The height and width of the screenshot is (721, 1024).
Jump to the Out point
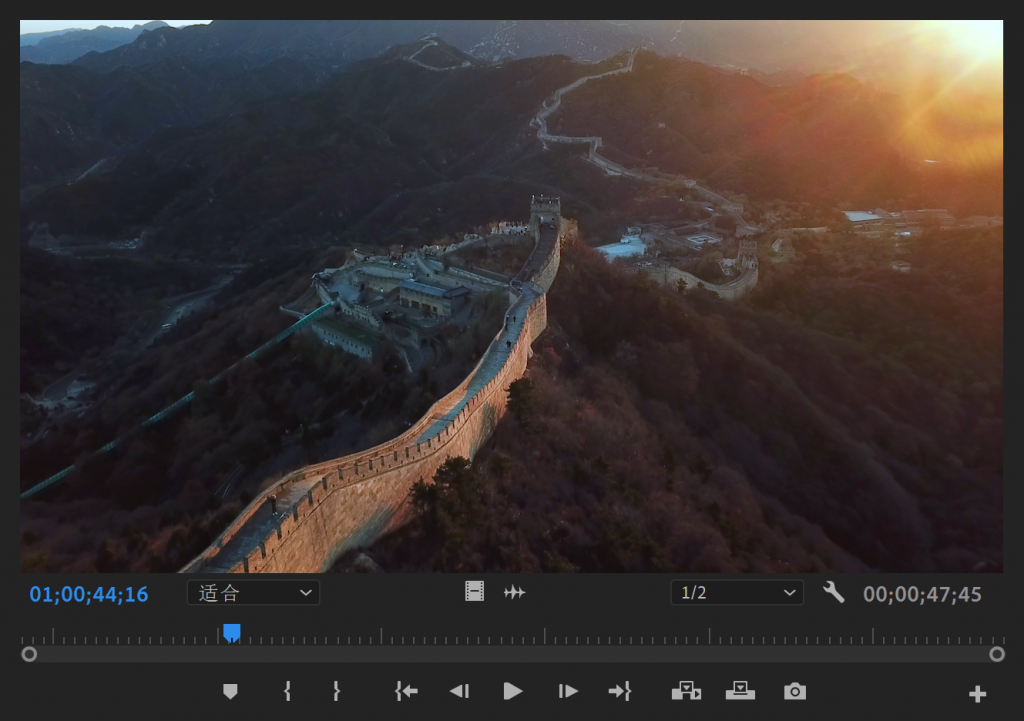[620, 691]
